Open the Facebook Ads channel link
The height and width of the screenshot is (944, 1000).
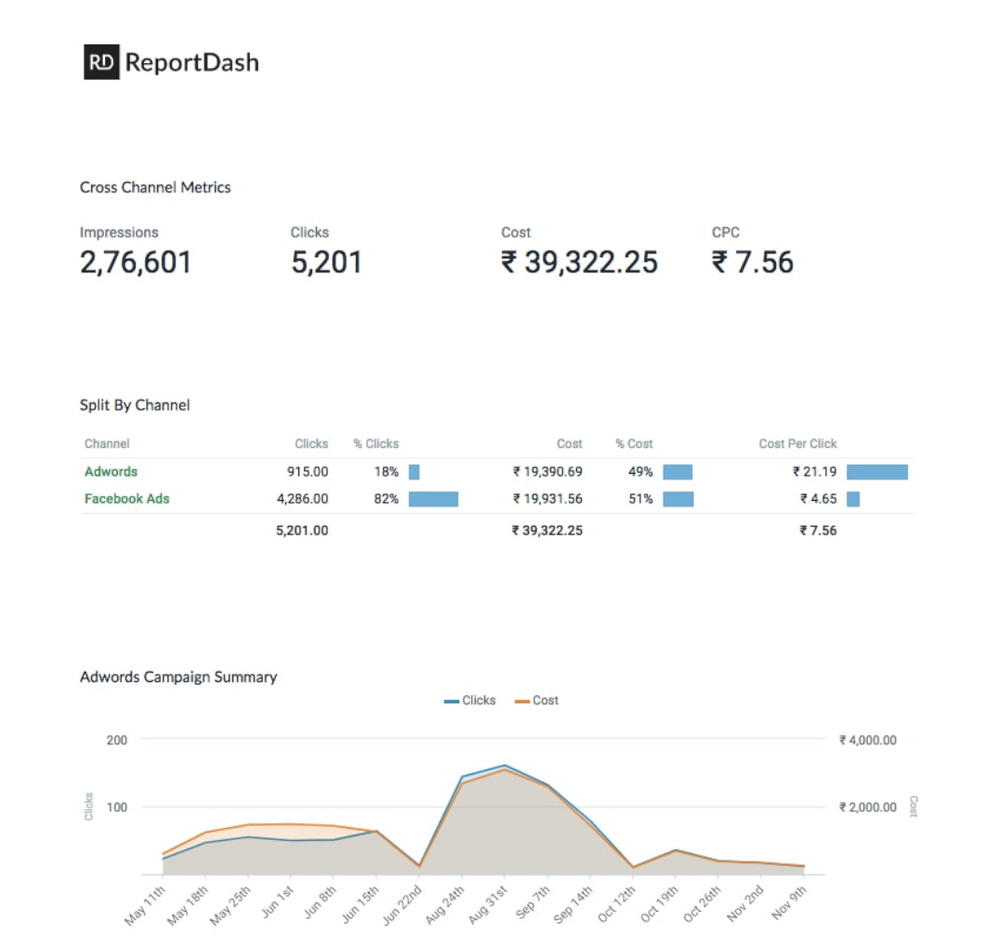click(x=127, y=499)
